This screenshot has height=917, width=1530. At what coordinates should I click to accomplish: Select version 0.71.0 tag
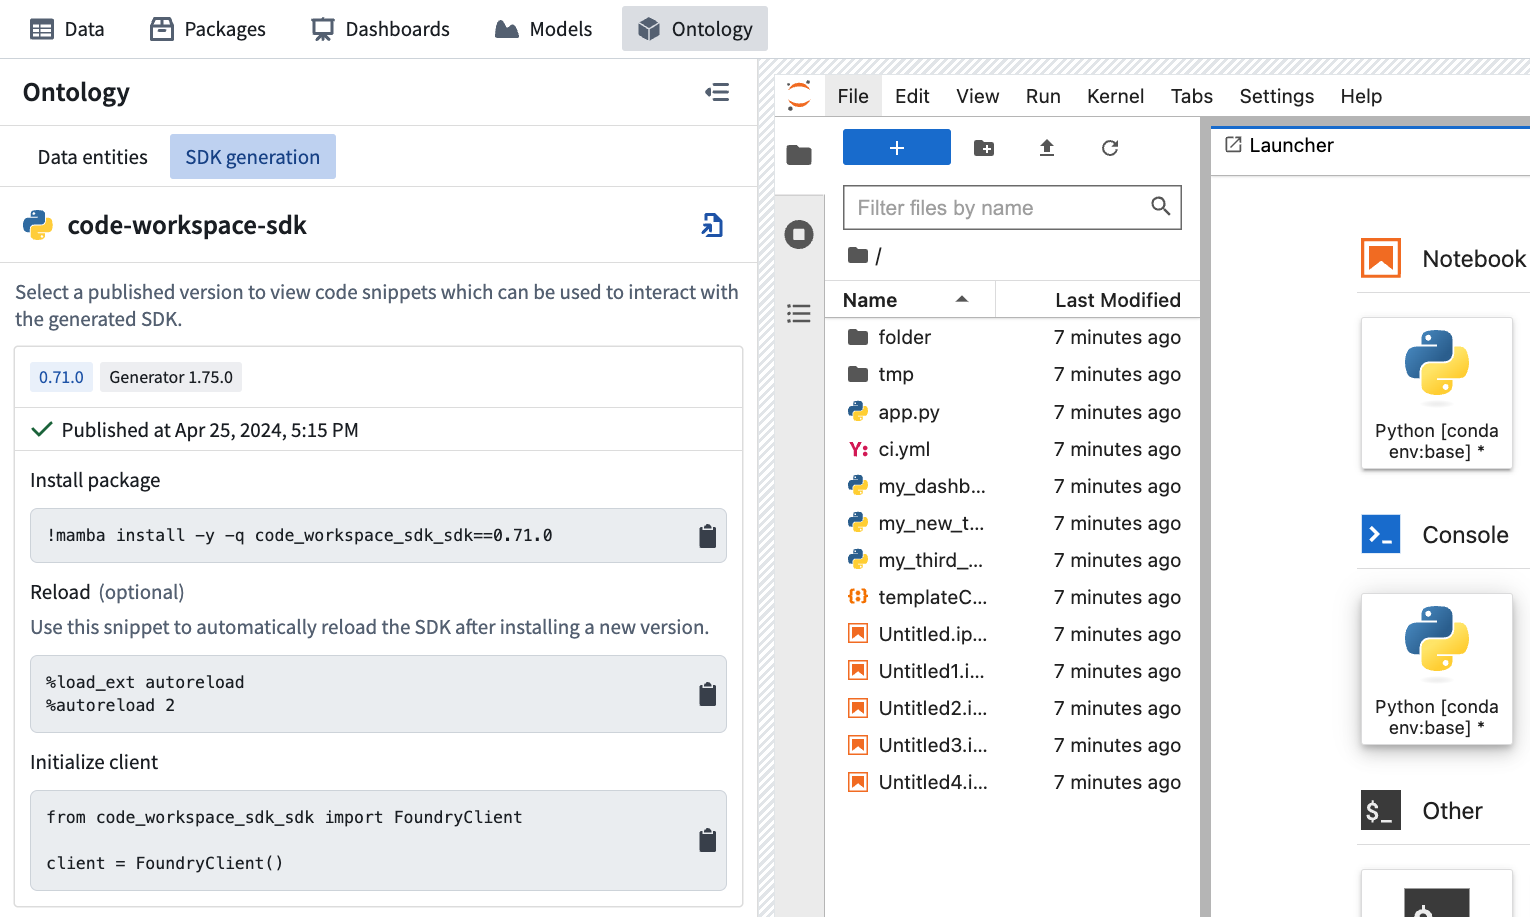[x=61, y=377]
